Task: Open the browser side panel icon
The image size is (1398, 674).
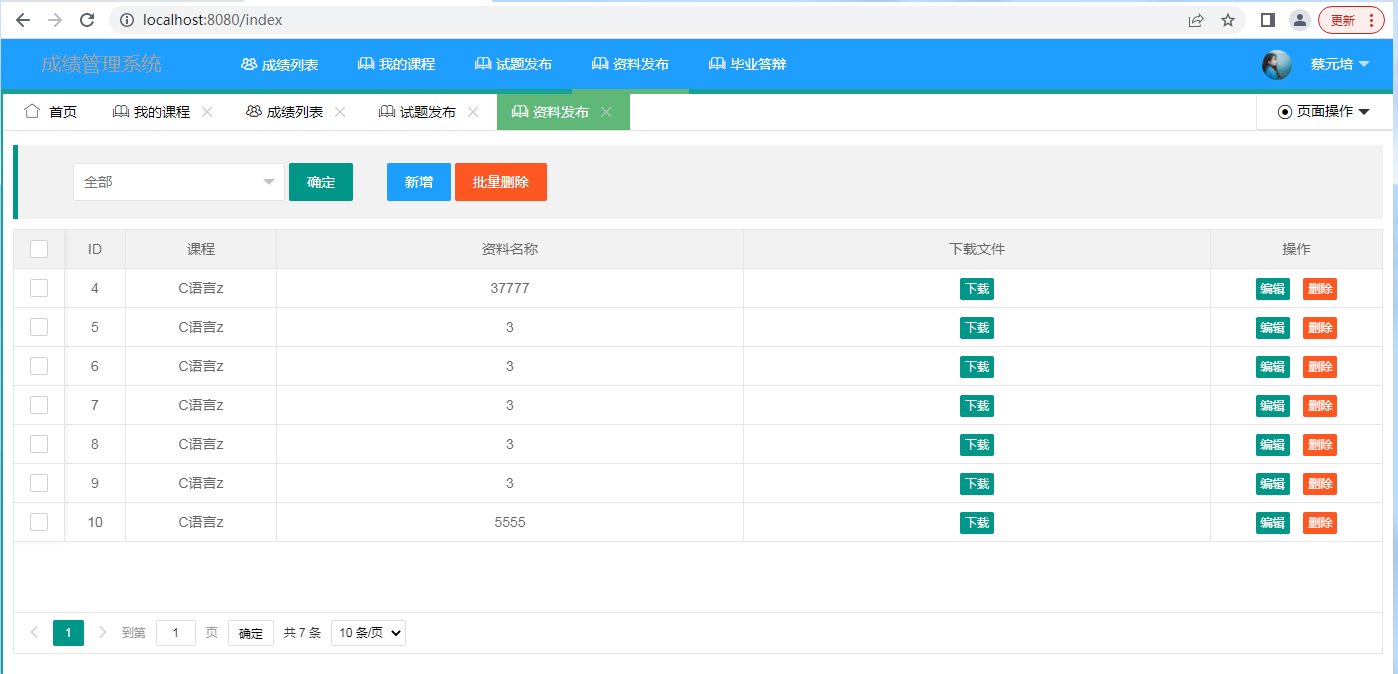Action: 1267,20
